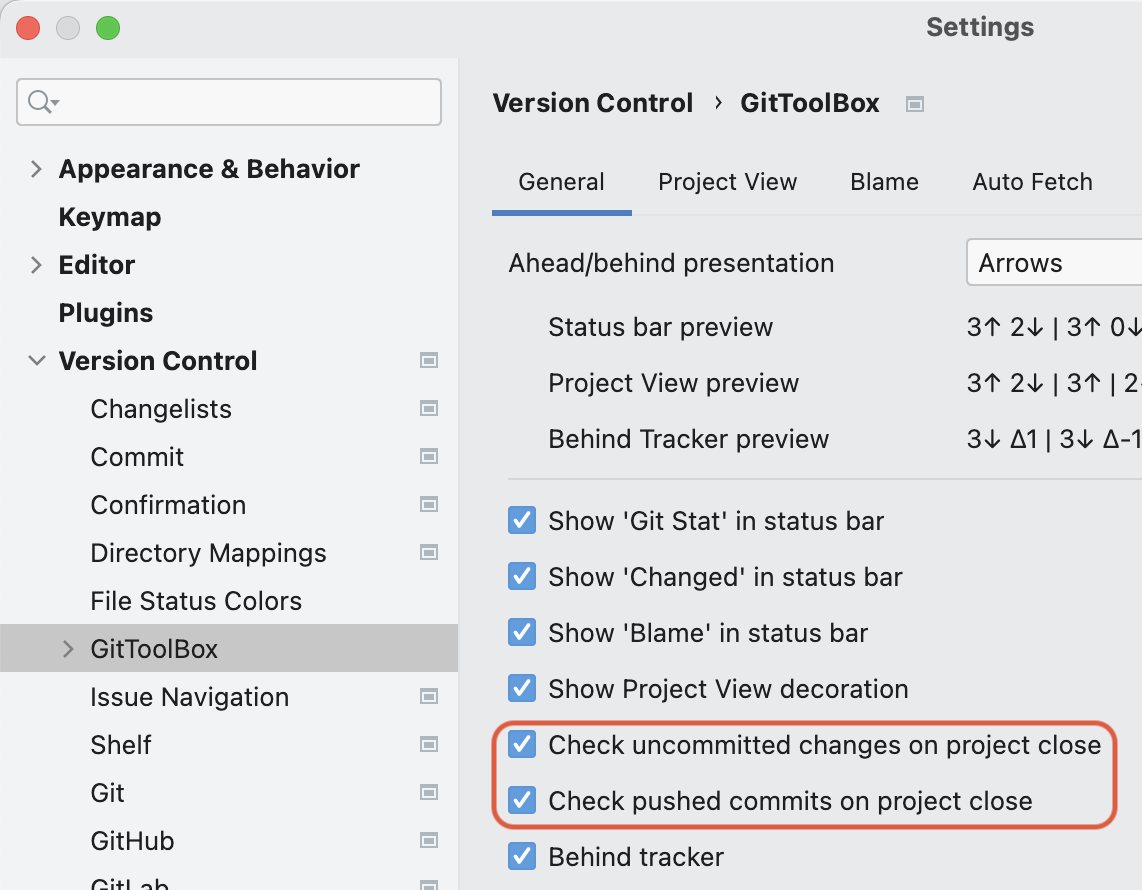The height and width of the screenshot is (890, 1142).
Task: Disable Show 'Git Stat' in status bar
Action: (x=521, y=520)
